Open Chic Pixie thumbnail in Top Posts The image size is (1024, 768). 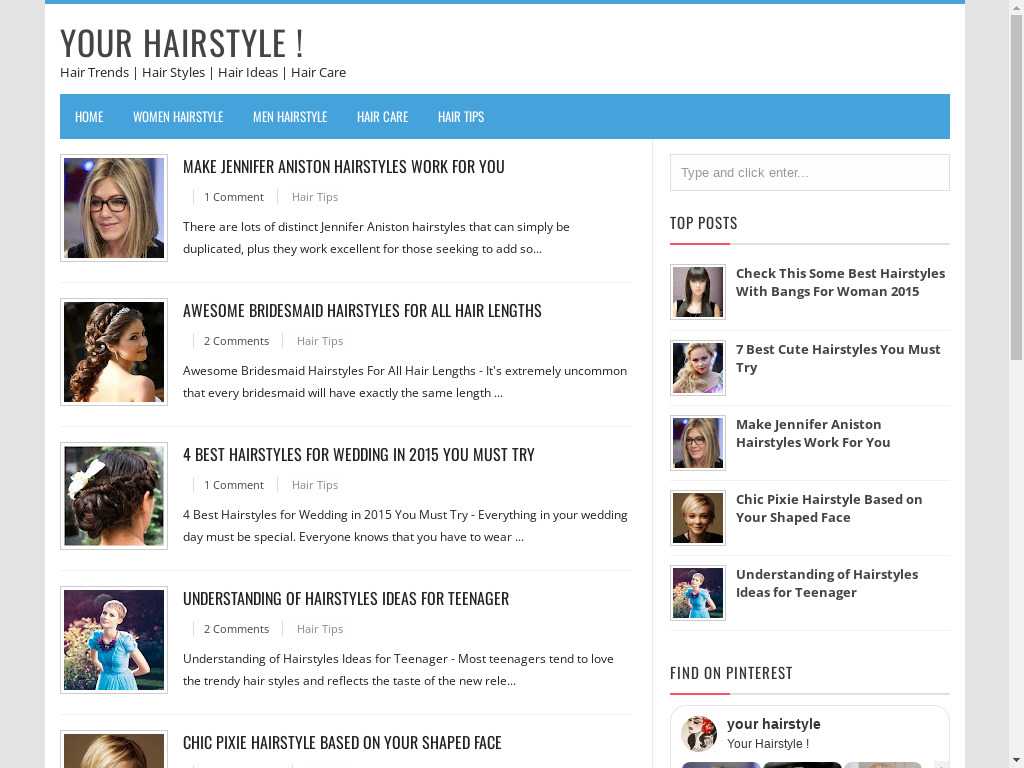point(698,517)
